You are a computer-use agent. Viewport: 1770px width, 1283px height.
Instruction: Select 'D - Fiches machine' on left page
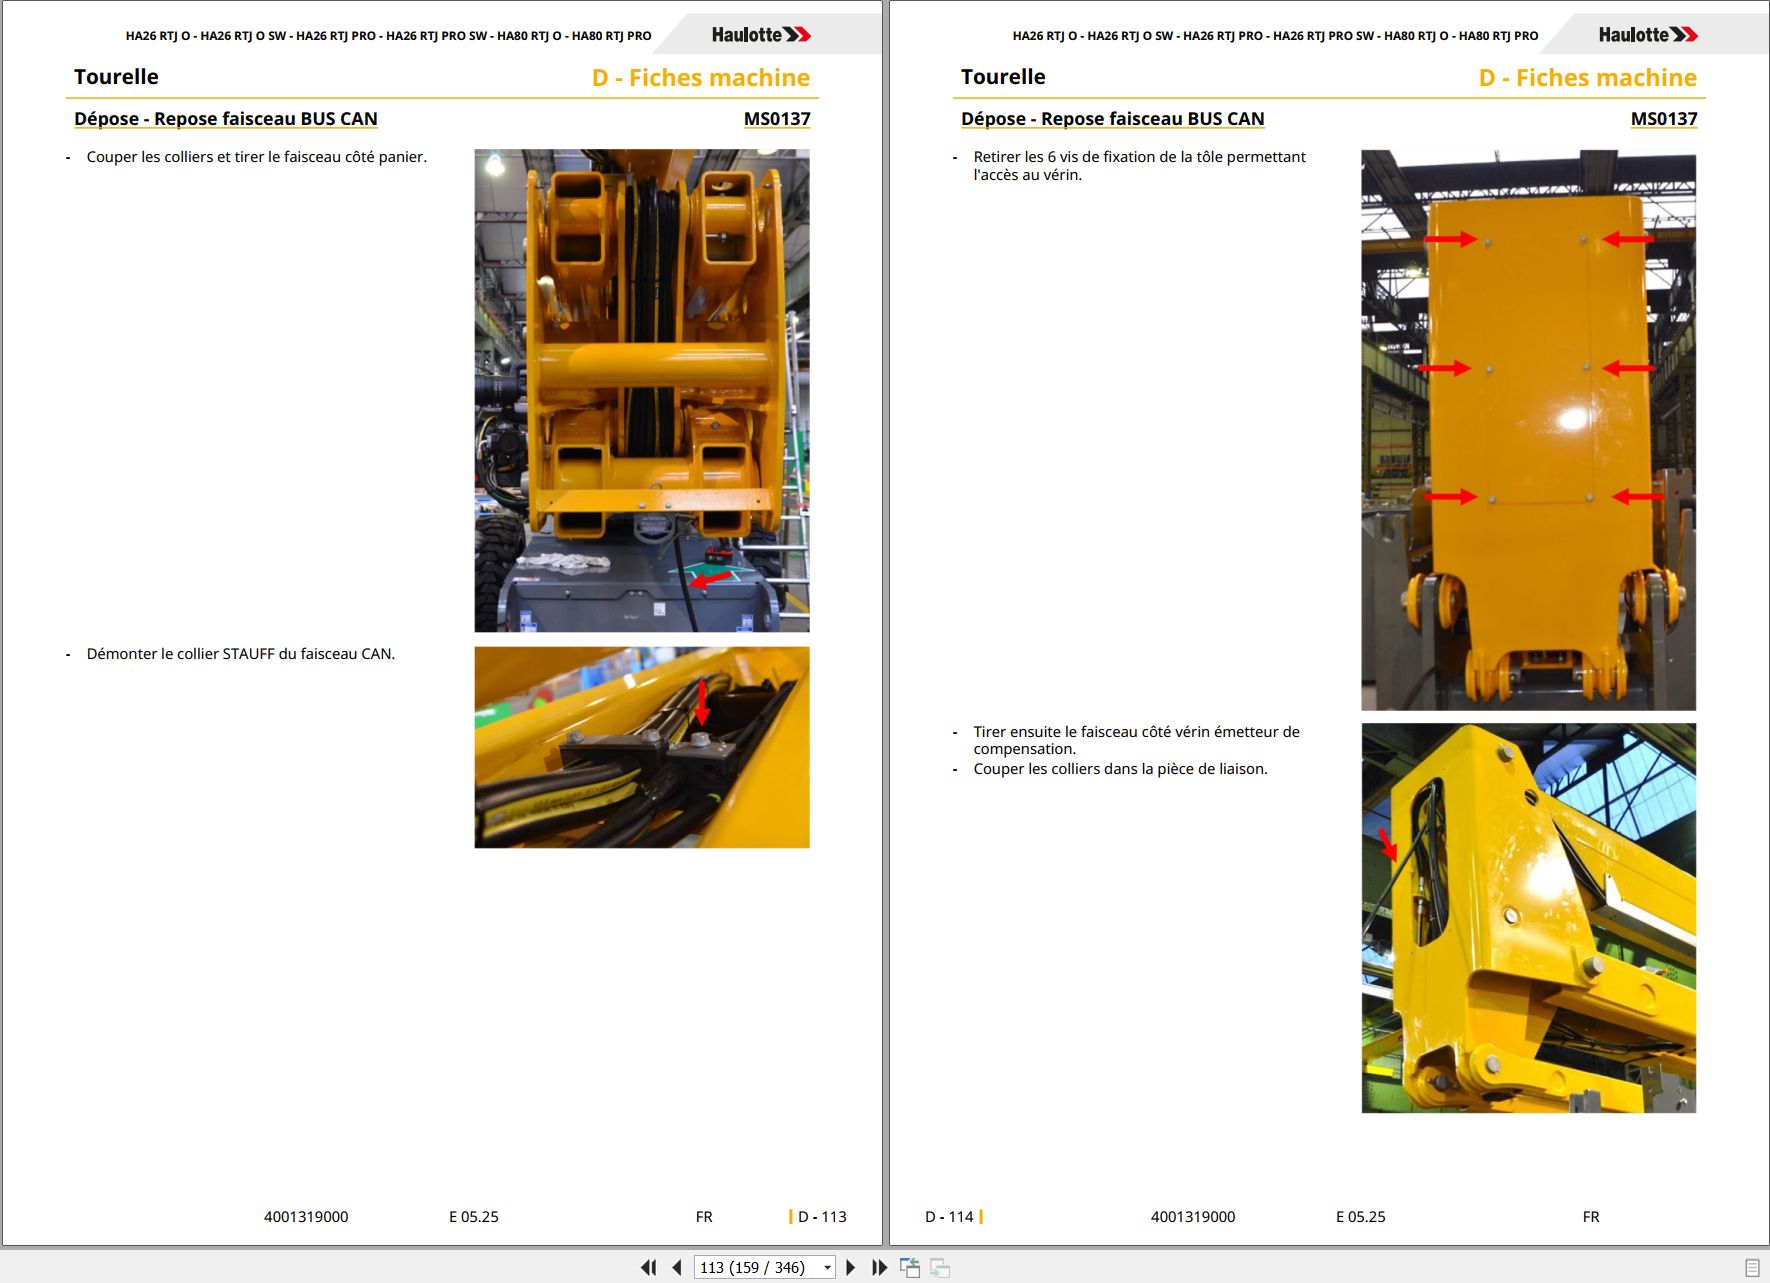701,78
